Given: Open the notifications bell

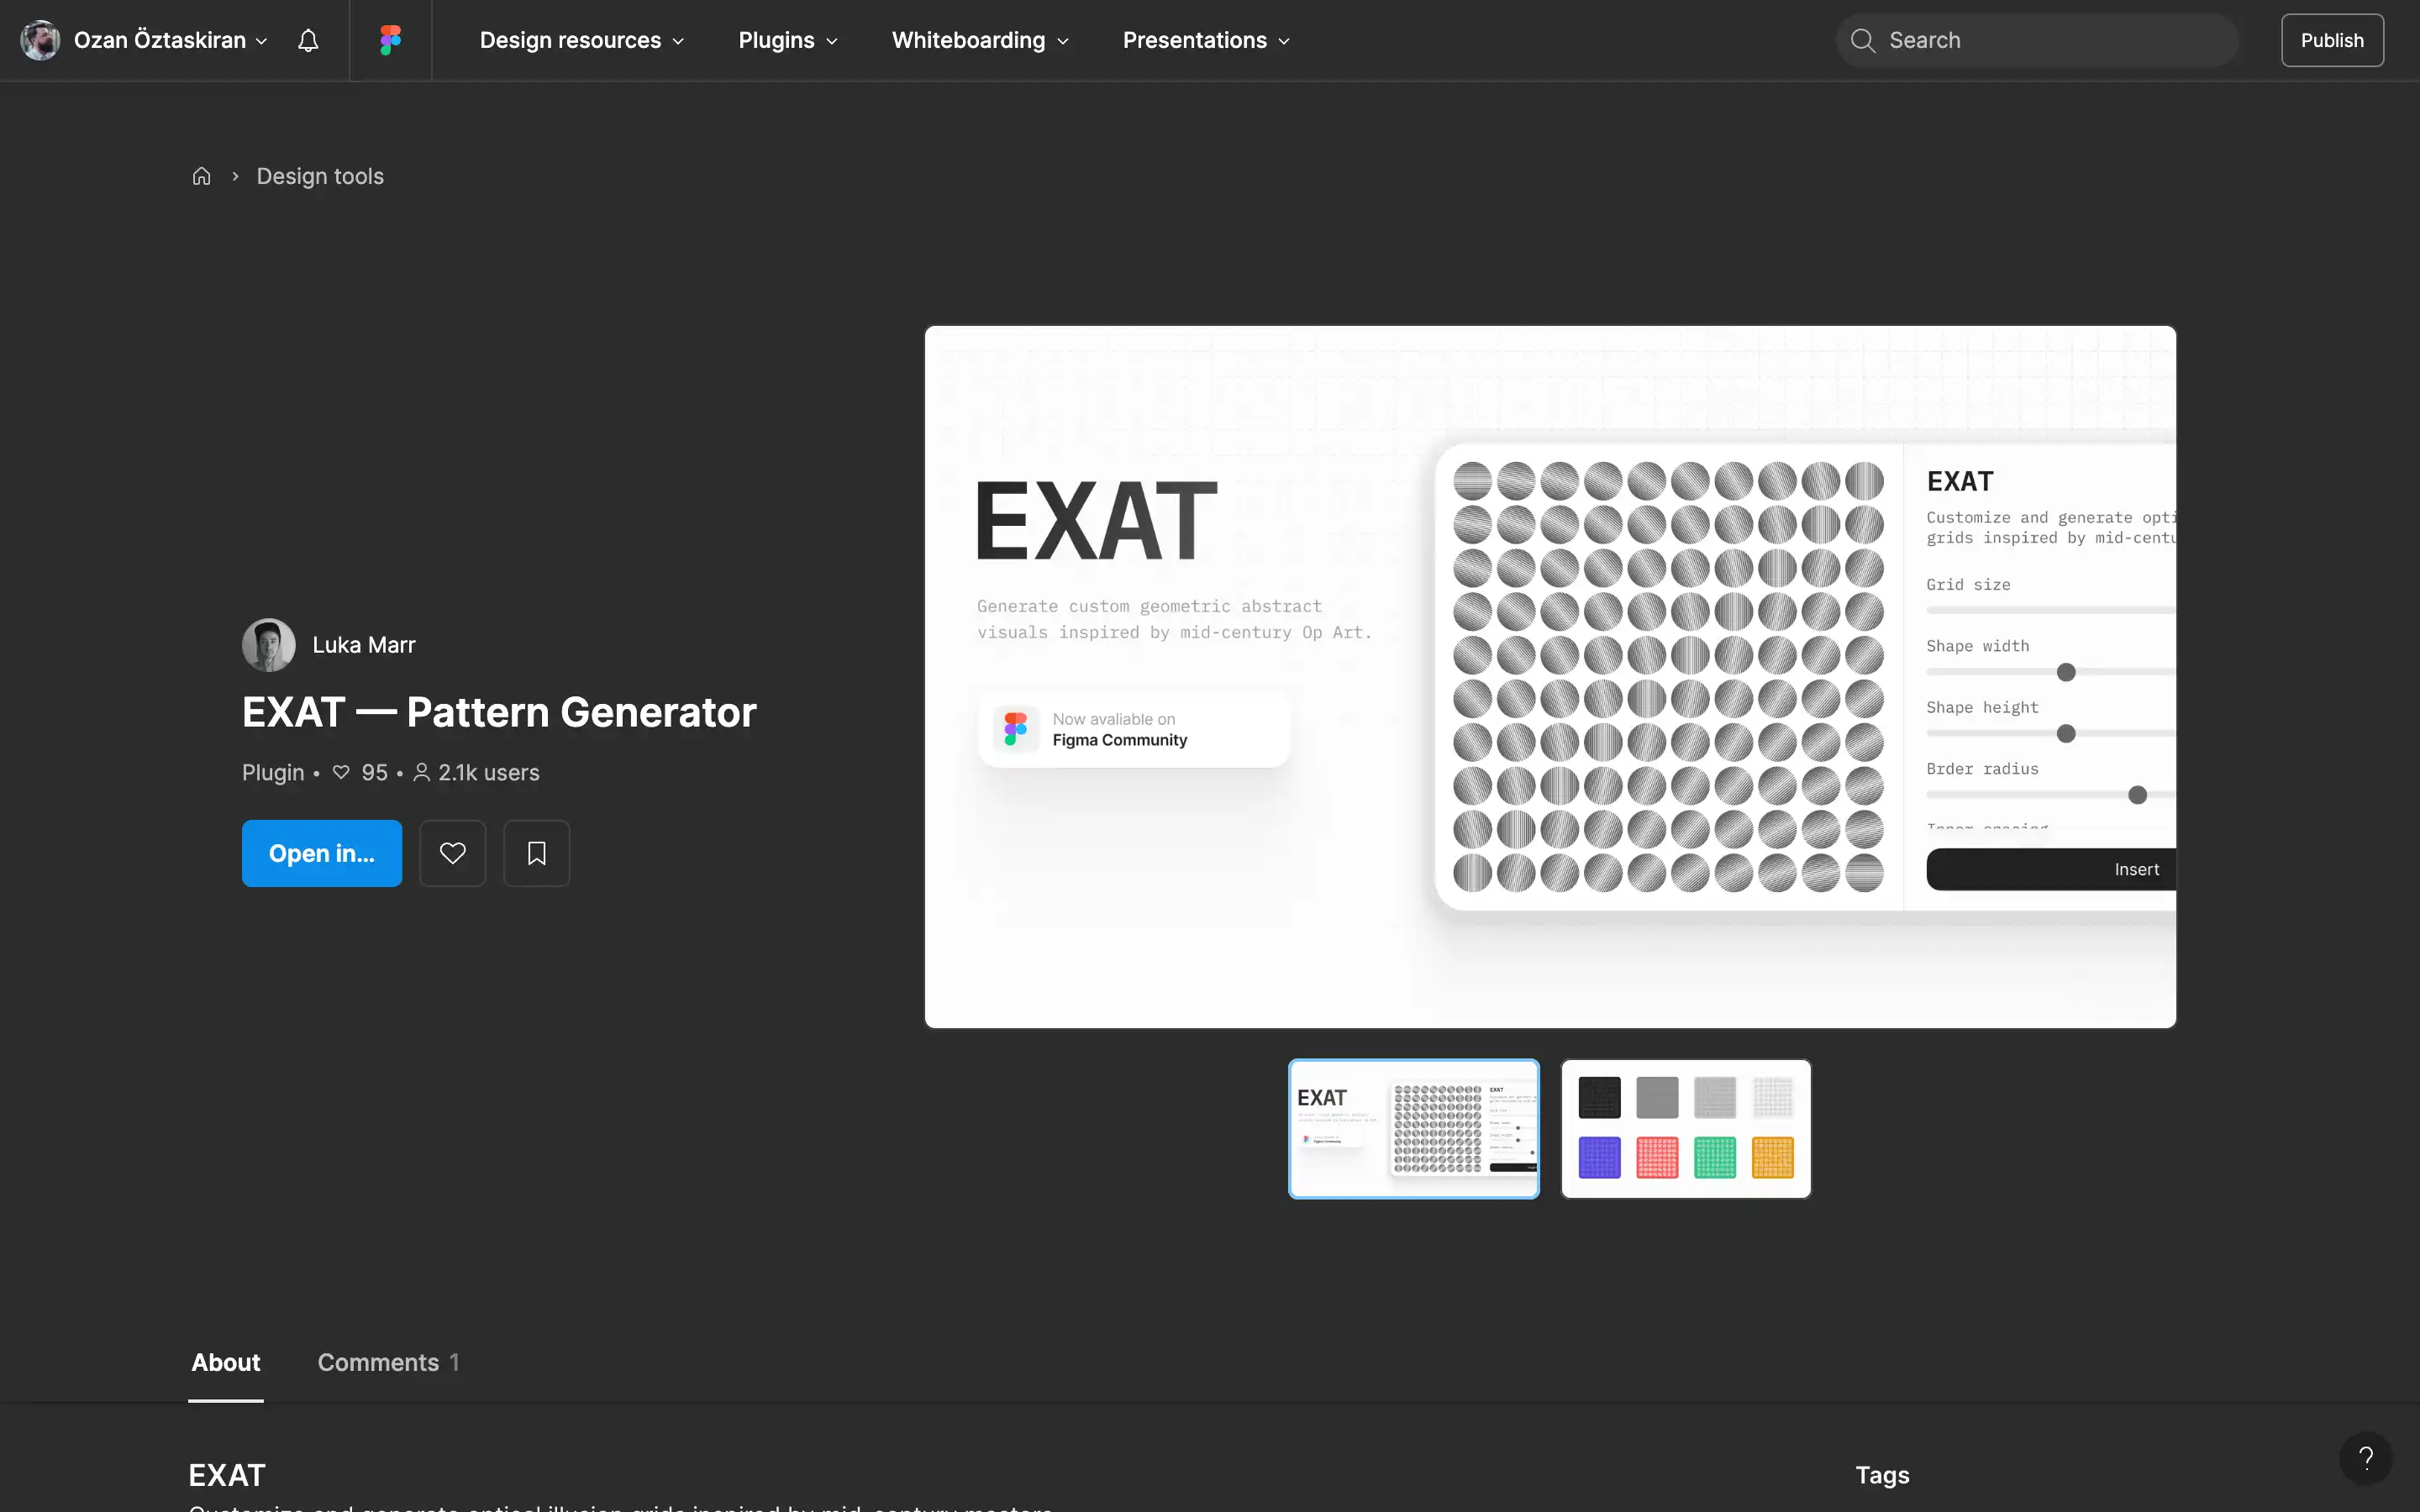Looking at the screenshot, I should [307, 40].
